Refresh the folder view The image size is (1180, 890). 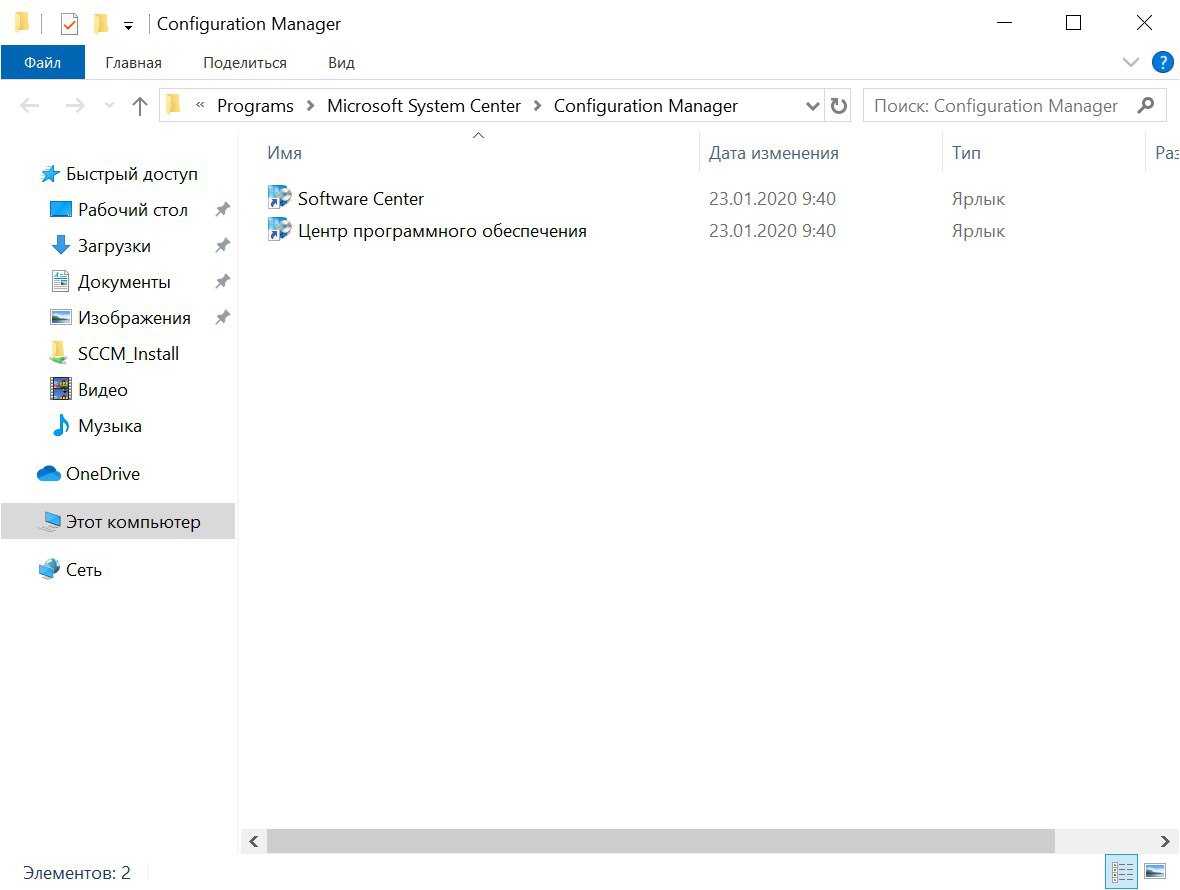838,106
